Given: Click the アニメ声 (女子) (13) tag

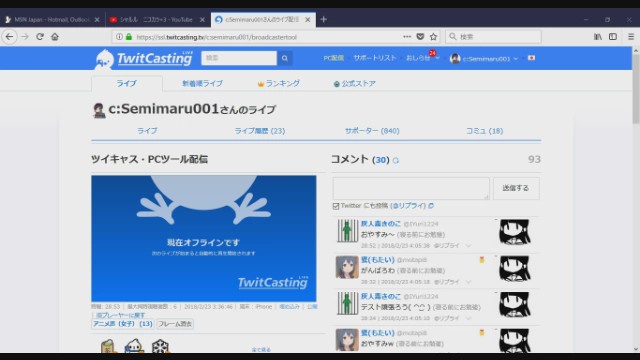Looking at the screenshot, I should 122,324.
